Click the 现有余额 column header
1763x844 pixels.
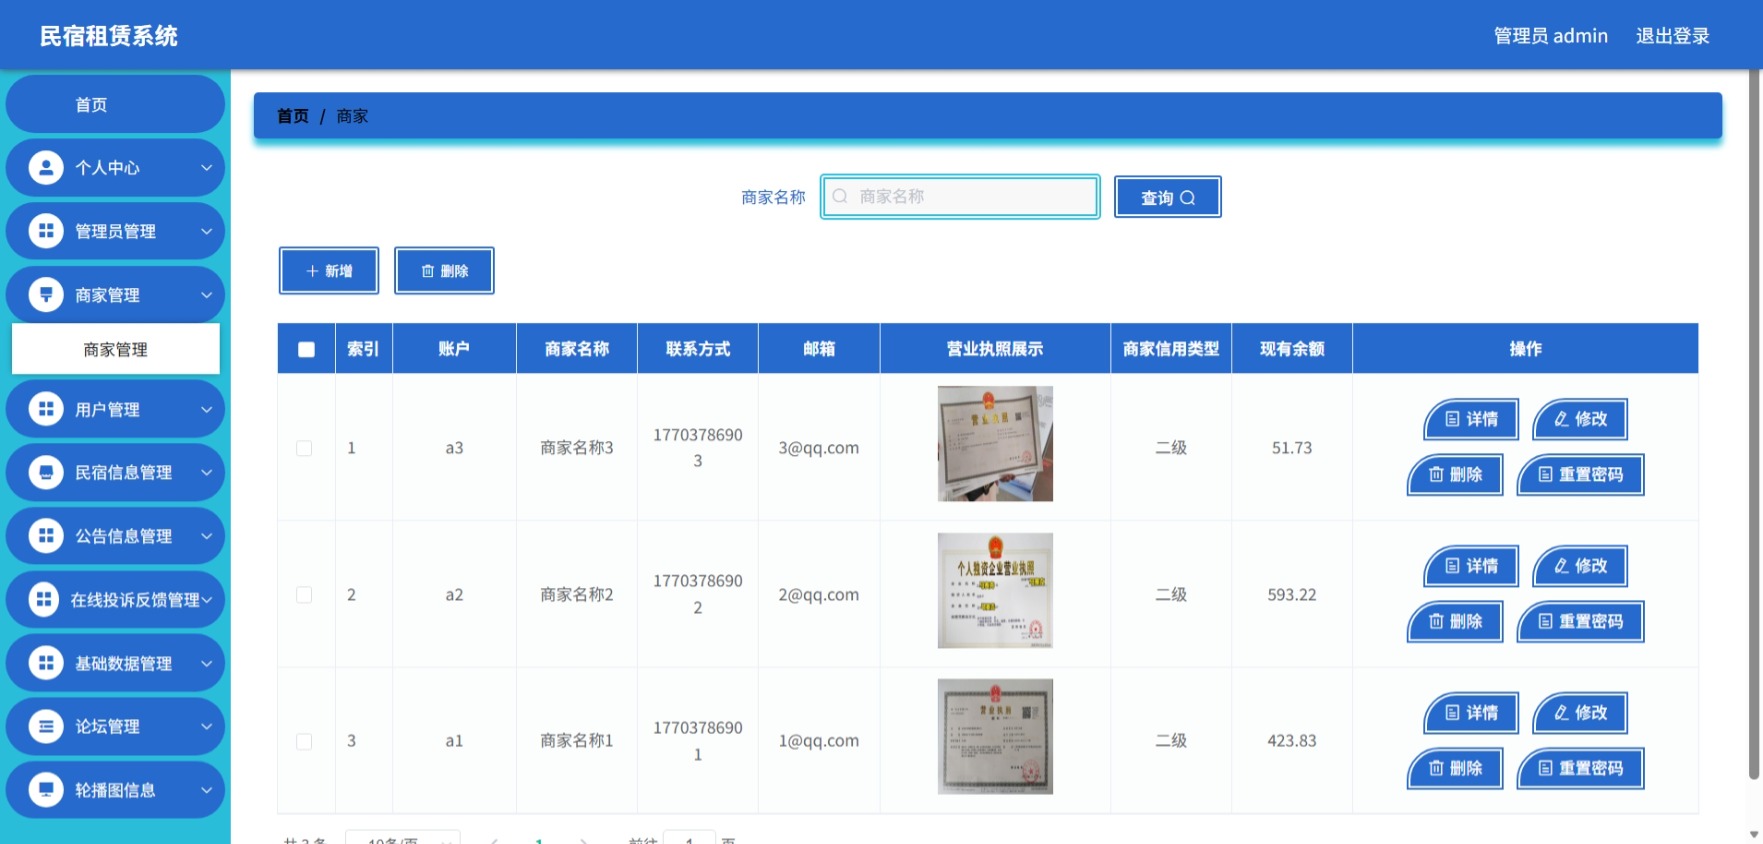tap(1292, 349)
